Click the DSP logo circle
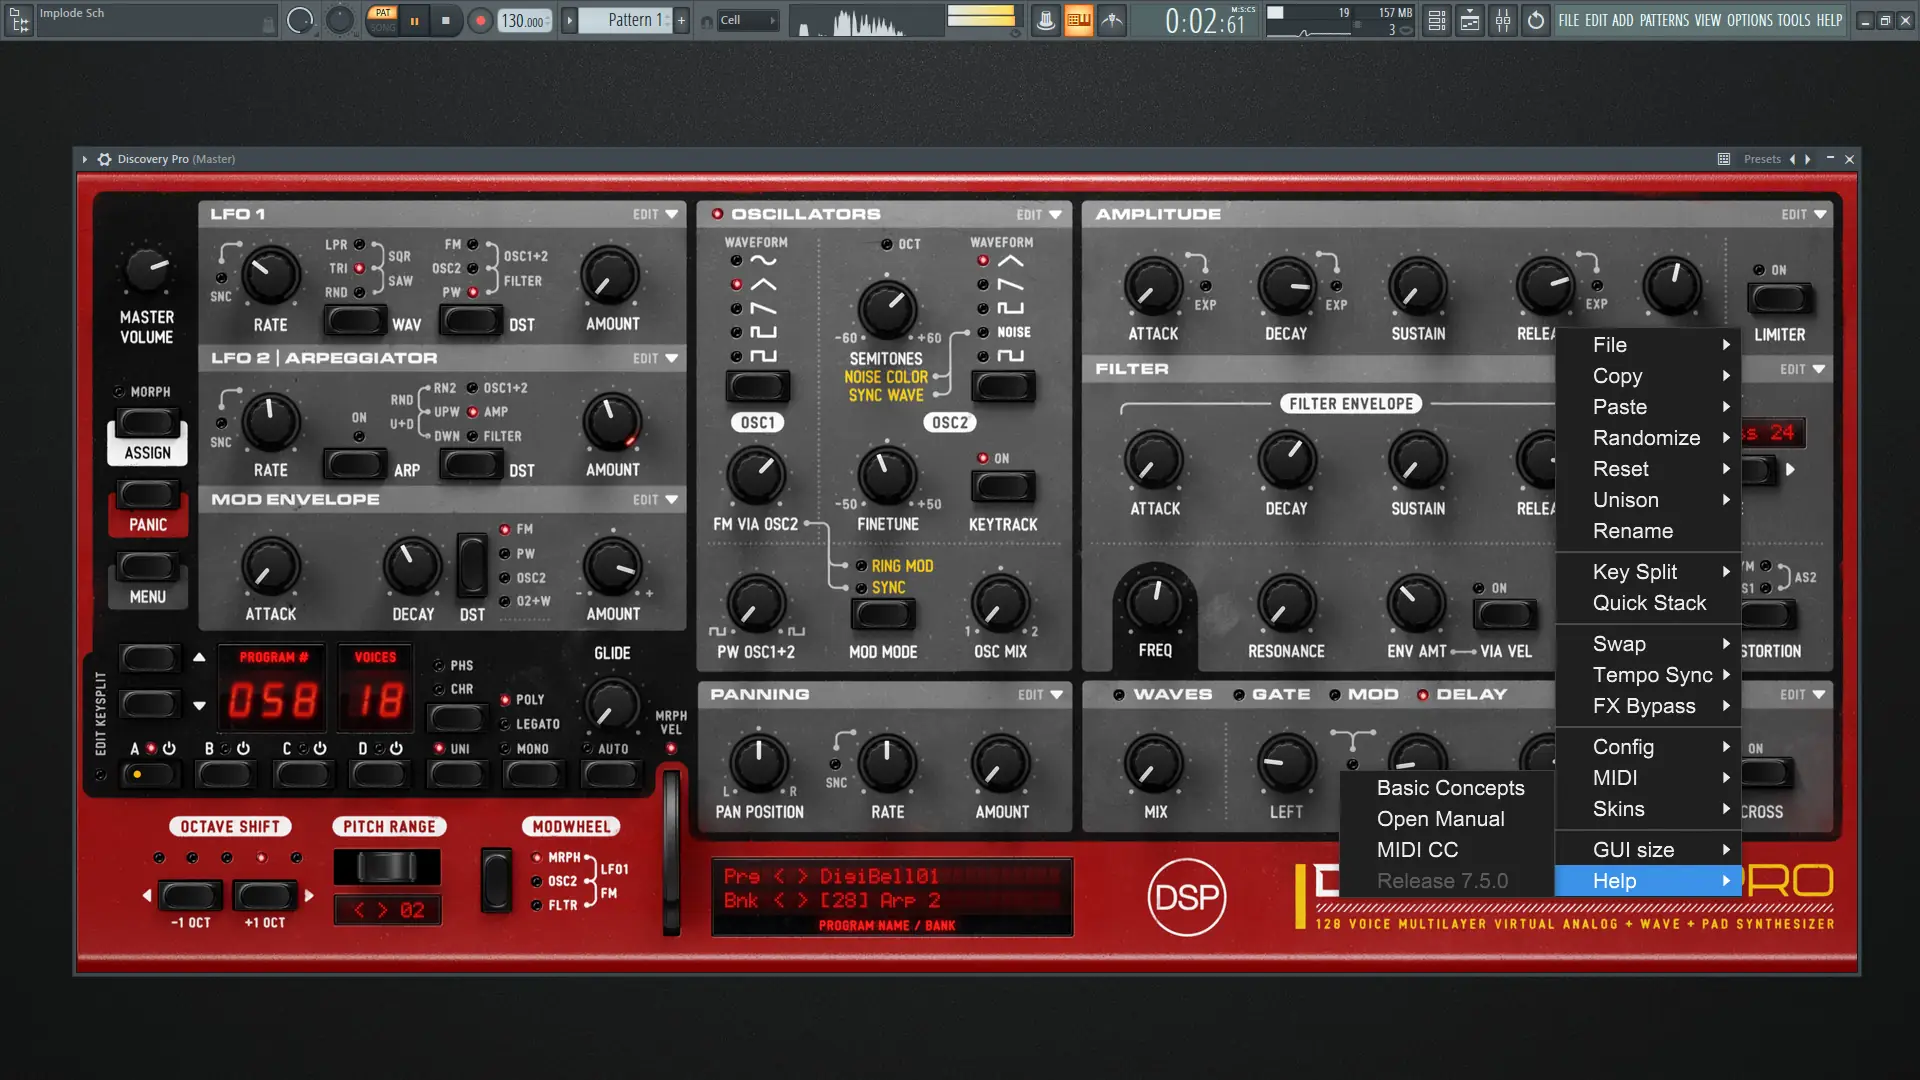This screenshot has height=1080, width=1920. point(1186,897)
